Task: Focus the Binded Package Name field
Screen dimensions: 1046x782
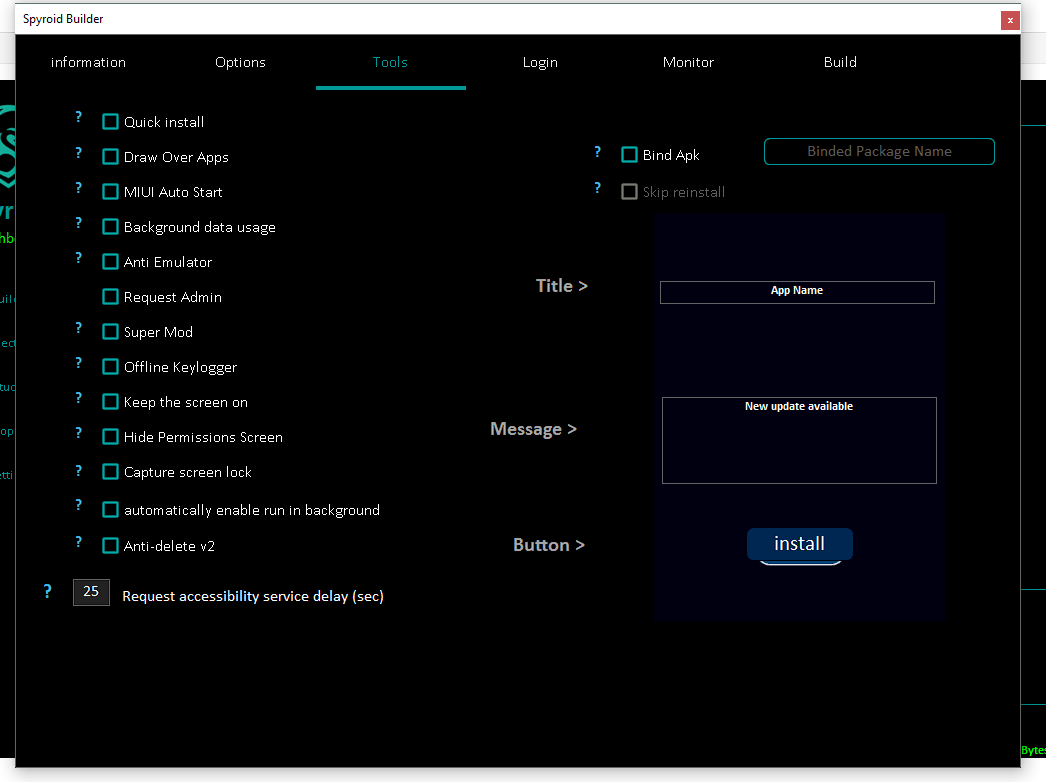Action: click(x=879, y=151)
